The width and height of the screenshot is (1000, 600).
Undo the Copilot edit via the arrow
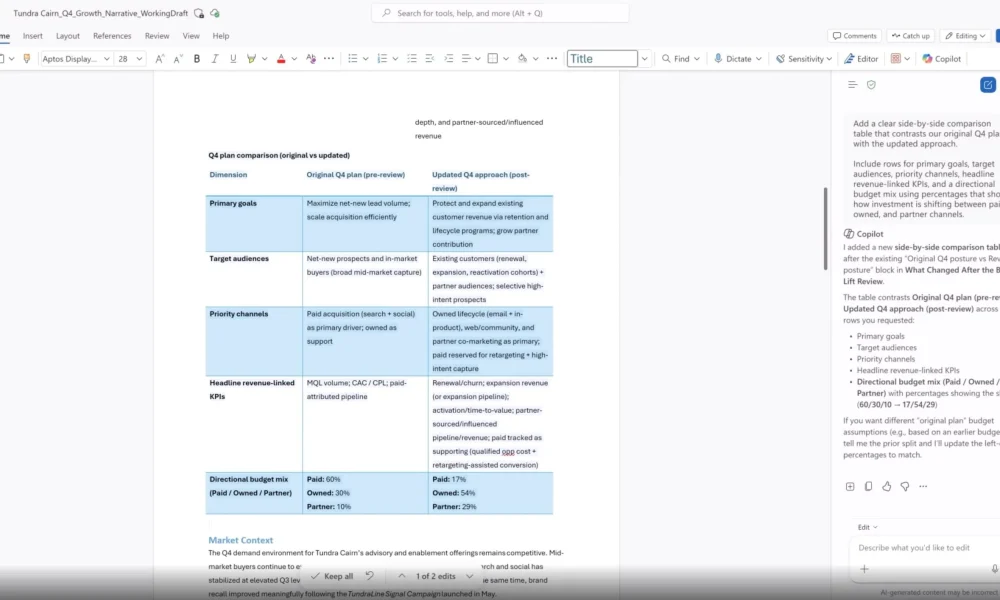coord(370,576)
